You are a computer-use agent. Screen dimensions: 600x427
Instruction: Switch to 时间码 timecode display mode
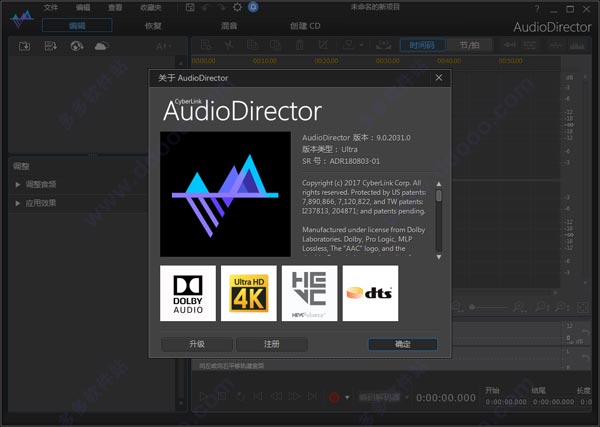coord(423,45)
